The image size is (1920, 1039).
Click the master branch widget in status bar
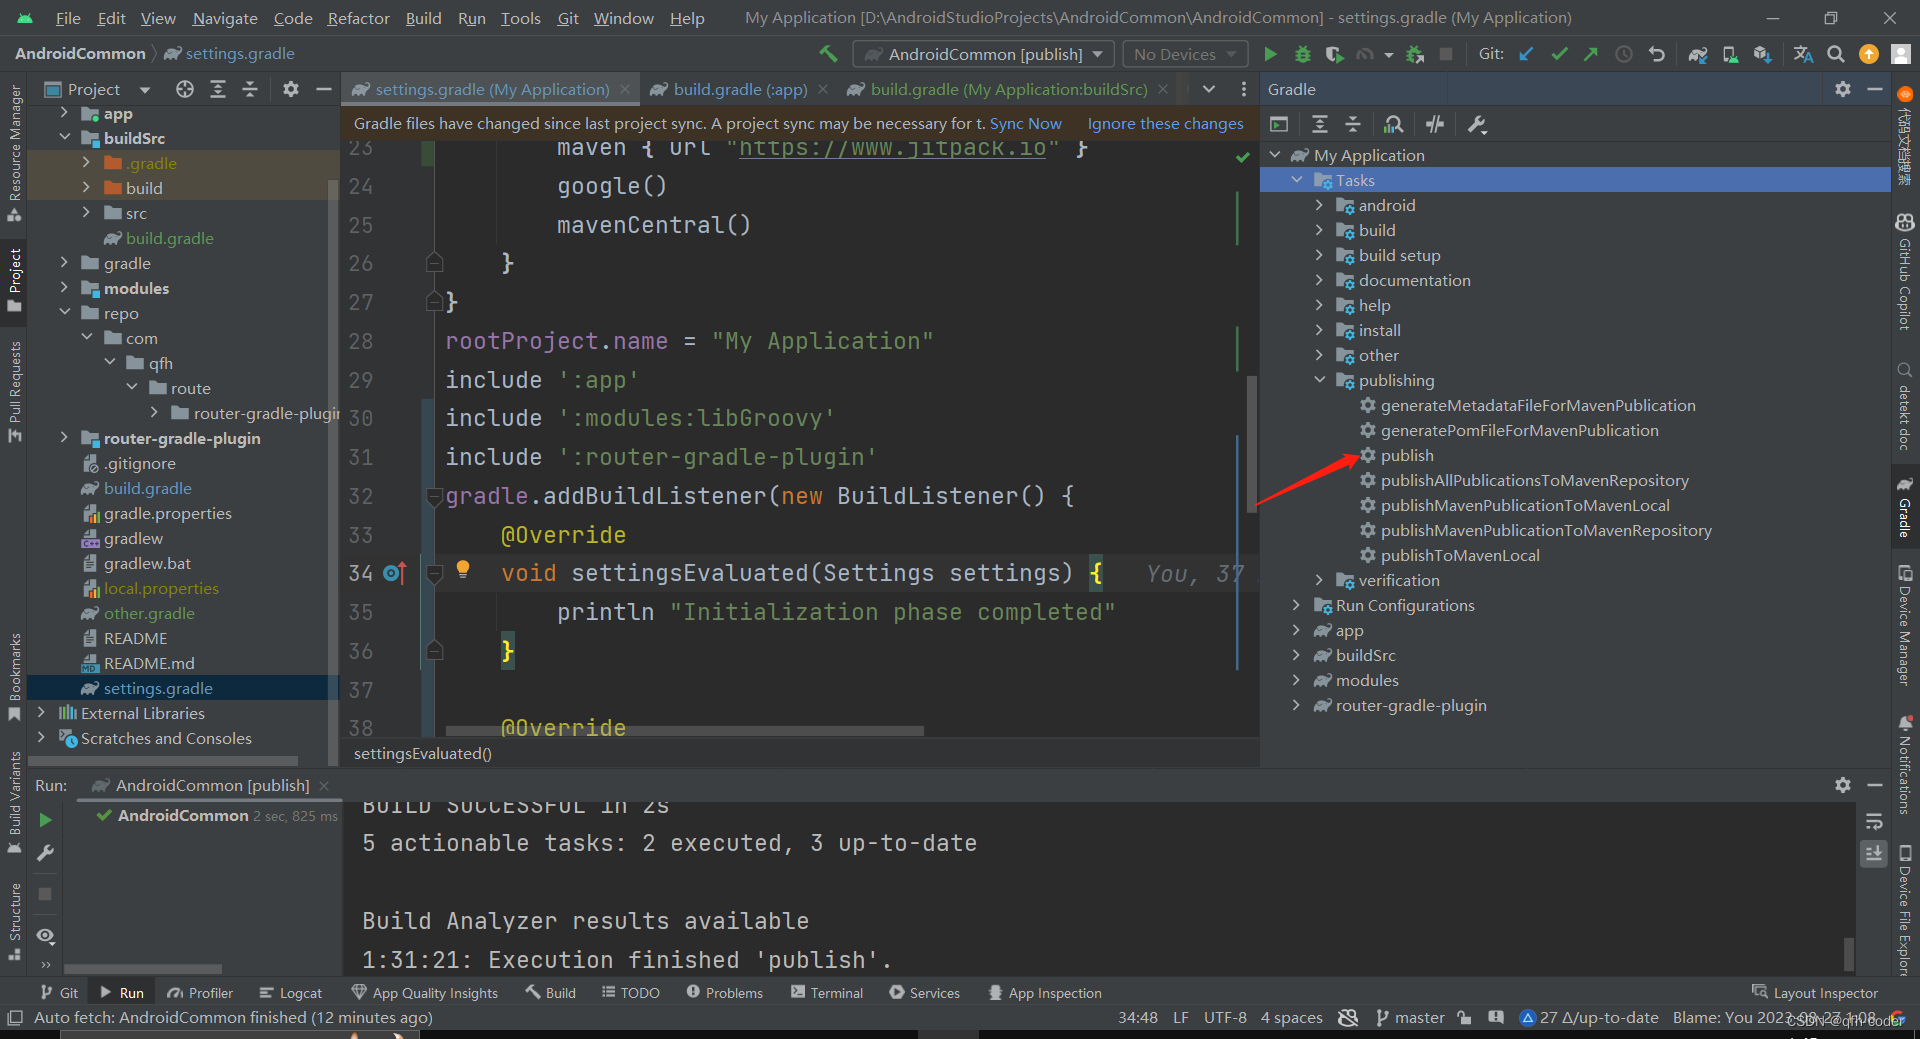coord(1410,1018)
